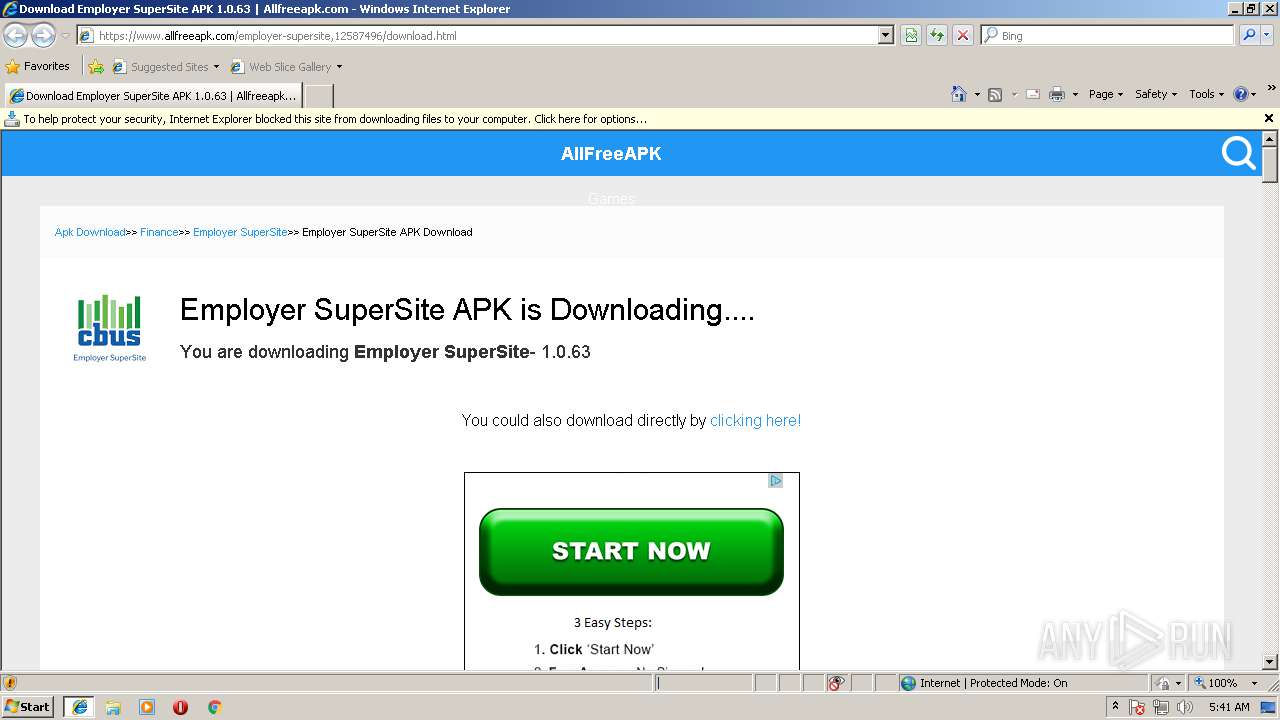Open the media player taskbar icon

tap(147, 707)
